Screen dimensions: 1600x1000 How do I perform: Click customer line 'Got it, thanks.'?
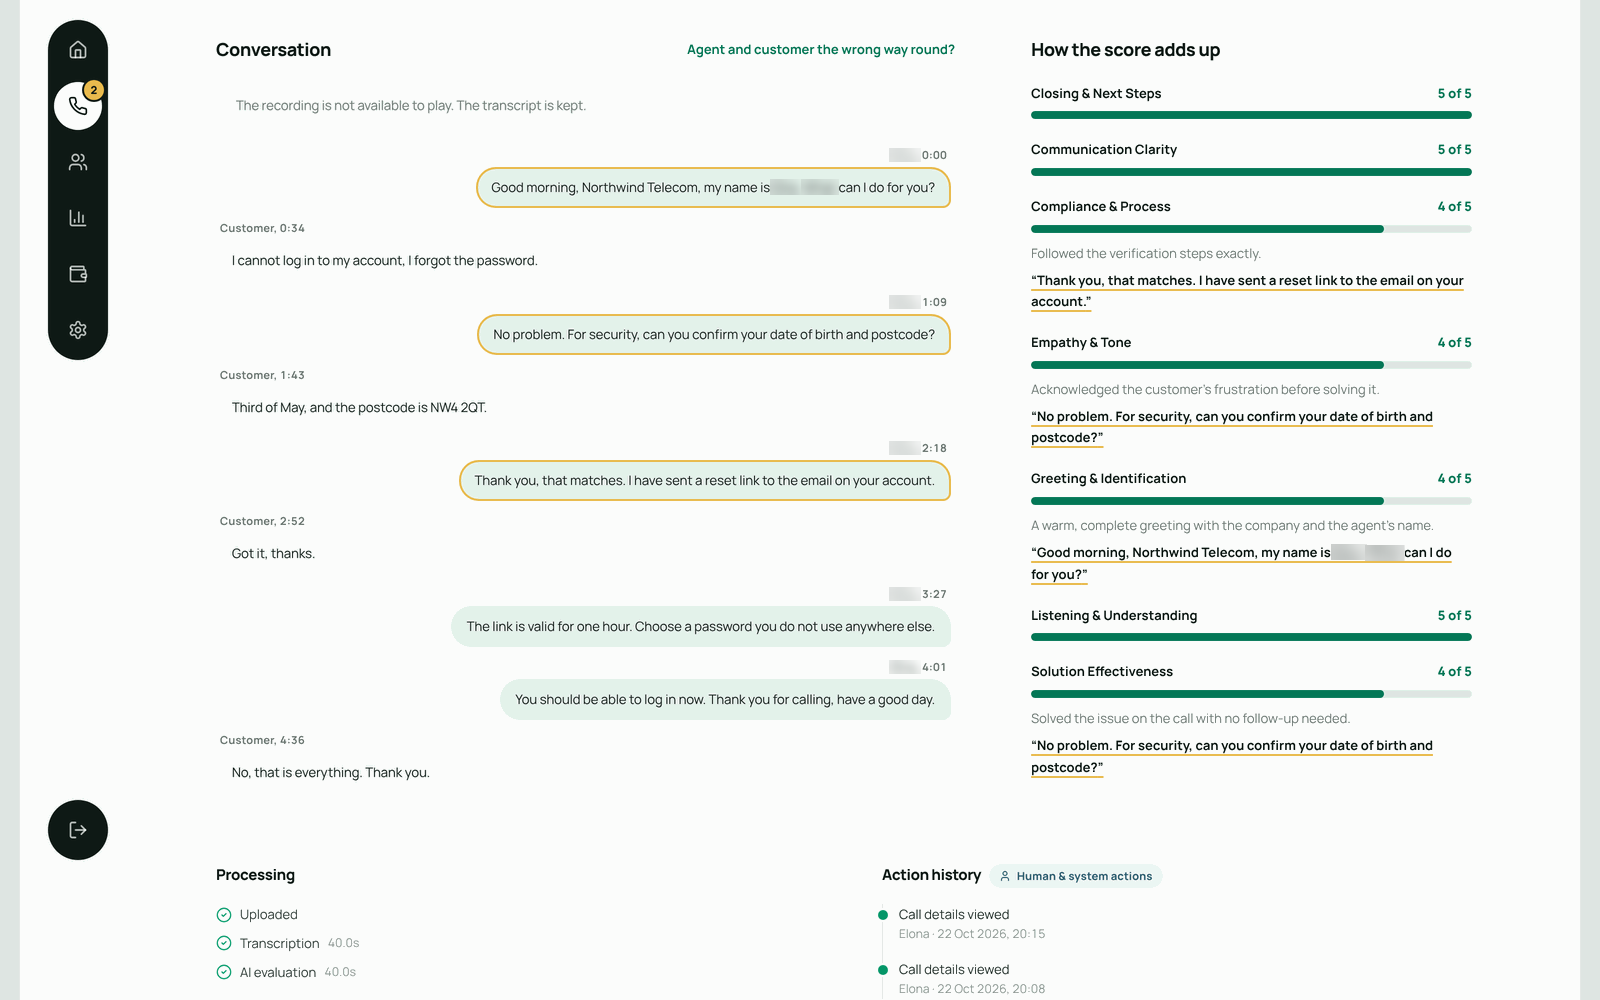[x=273, y=554]
